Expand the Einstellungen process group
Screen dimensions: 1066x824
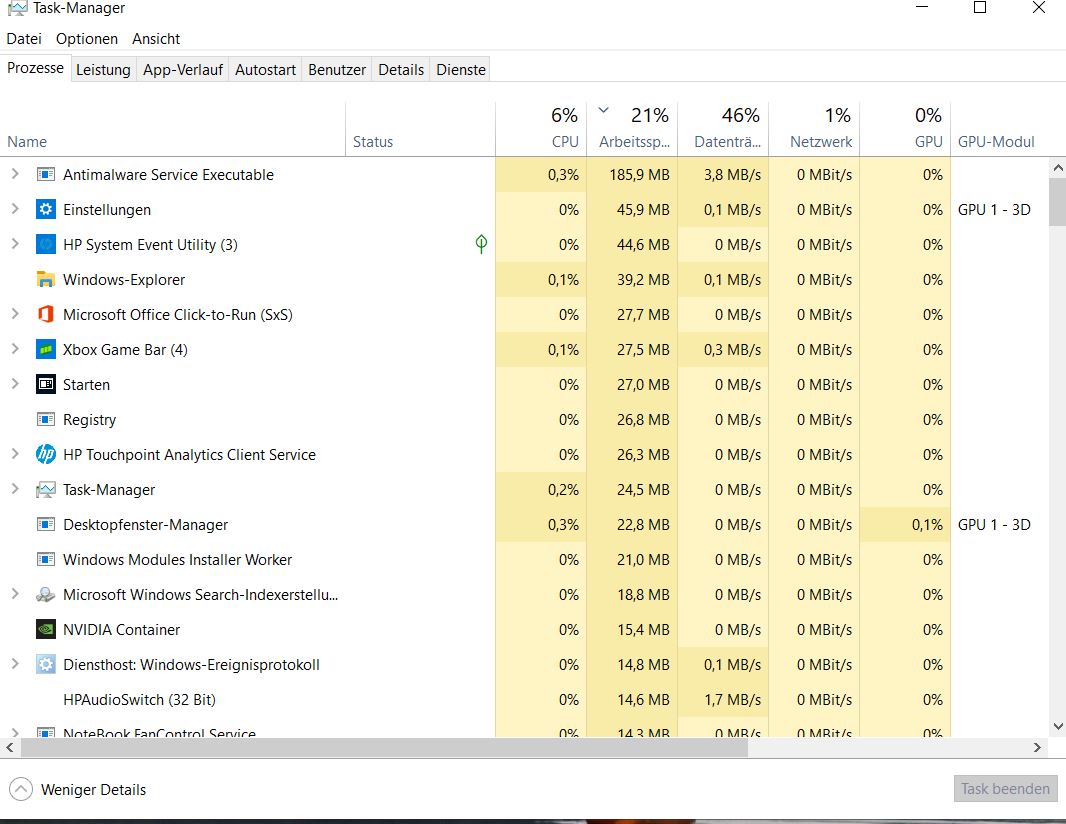click(x=15, y=209)
